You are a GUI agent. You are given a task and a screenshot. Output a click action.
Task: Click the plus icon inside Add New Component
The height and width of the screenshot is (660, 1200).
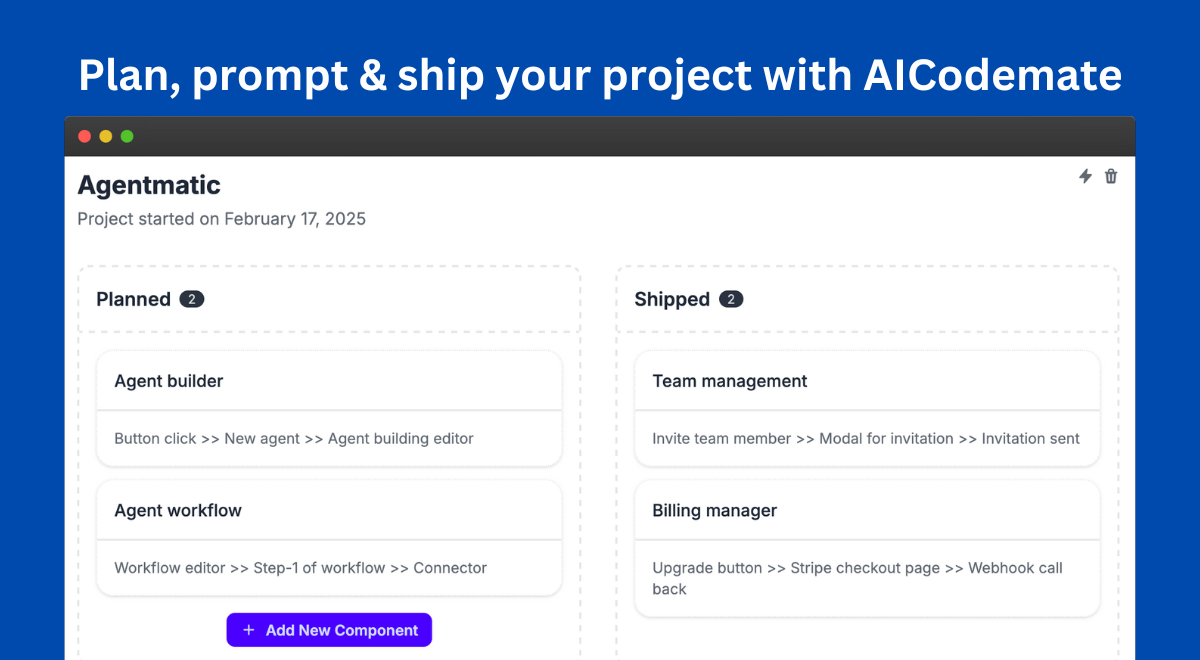248,630
